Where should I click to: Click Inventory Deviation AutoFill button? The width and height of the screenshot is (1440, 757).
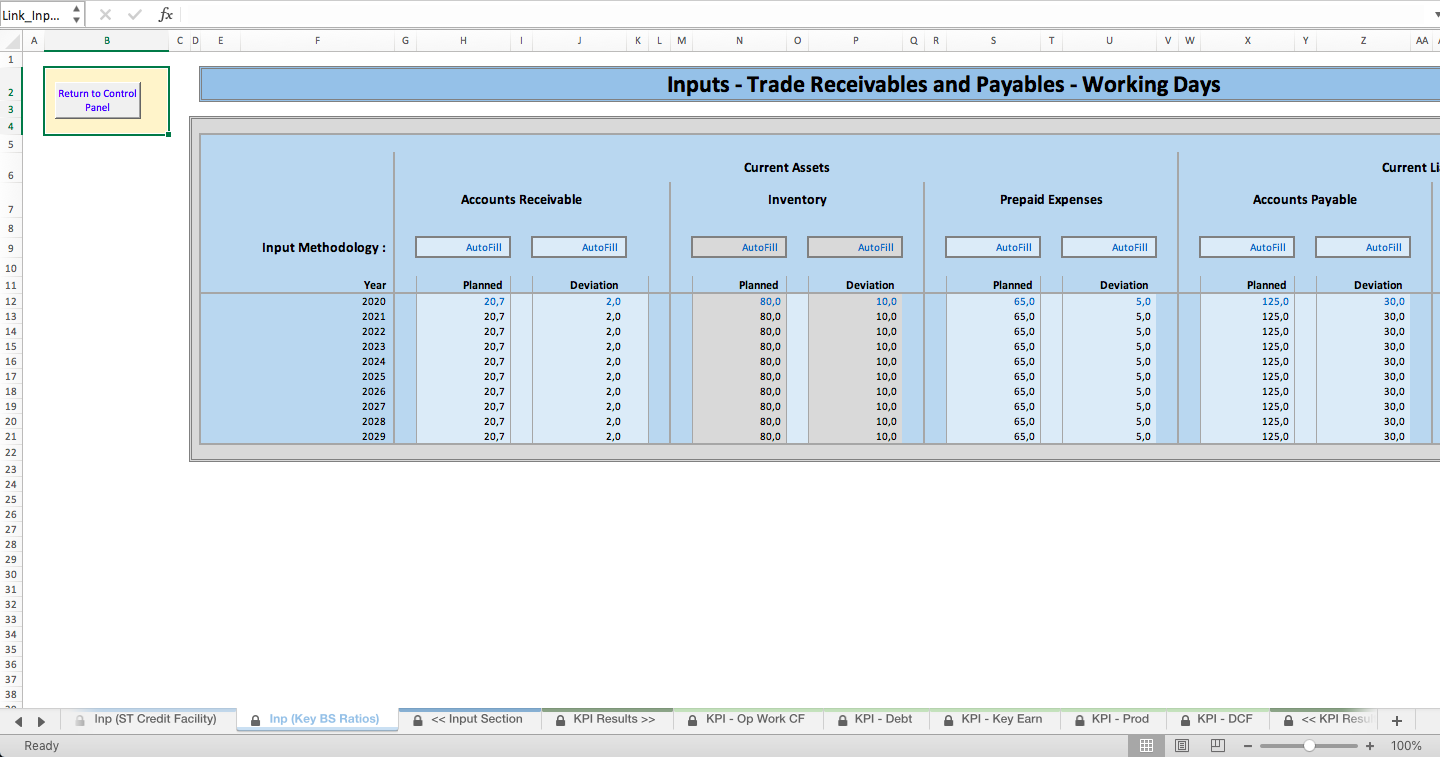[x=856, y=247]
